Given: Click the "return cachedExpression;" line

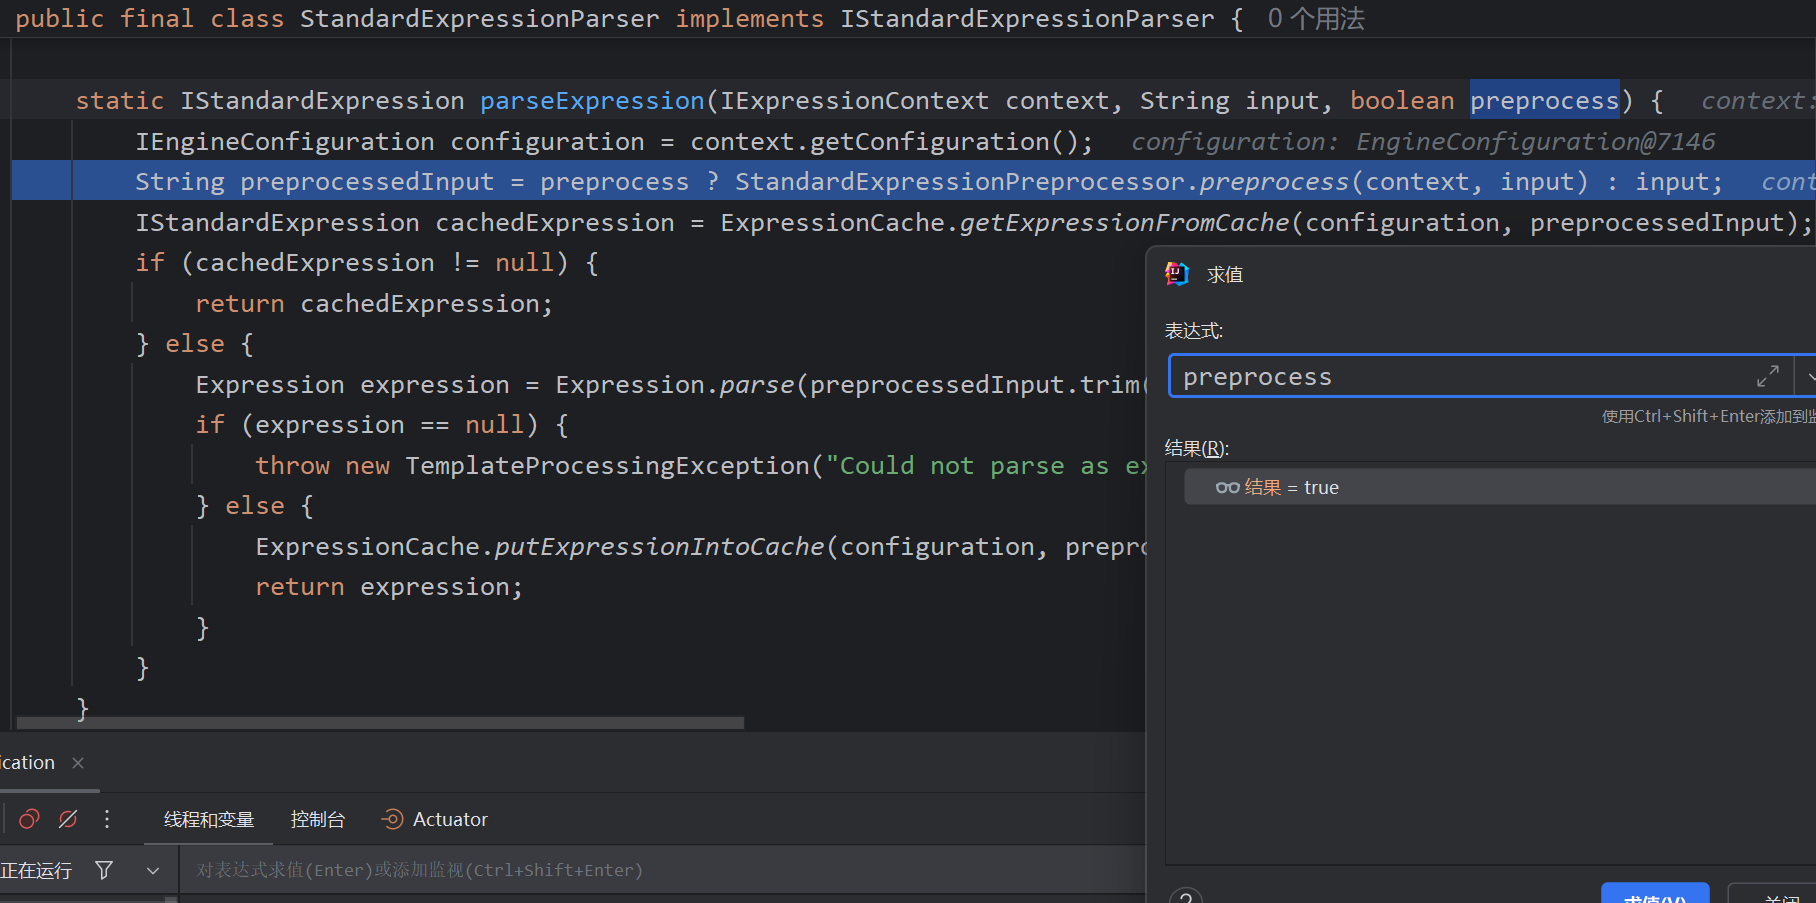Looking at the screenshot, I should click(374, 304).
